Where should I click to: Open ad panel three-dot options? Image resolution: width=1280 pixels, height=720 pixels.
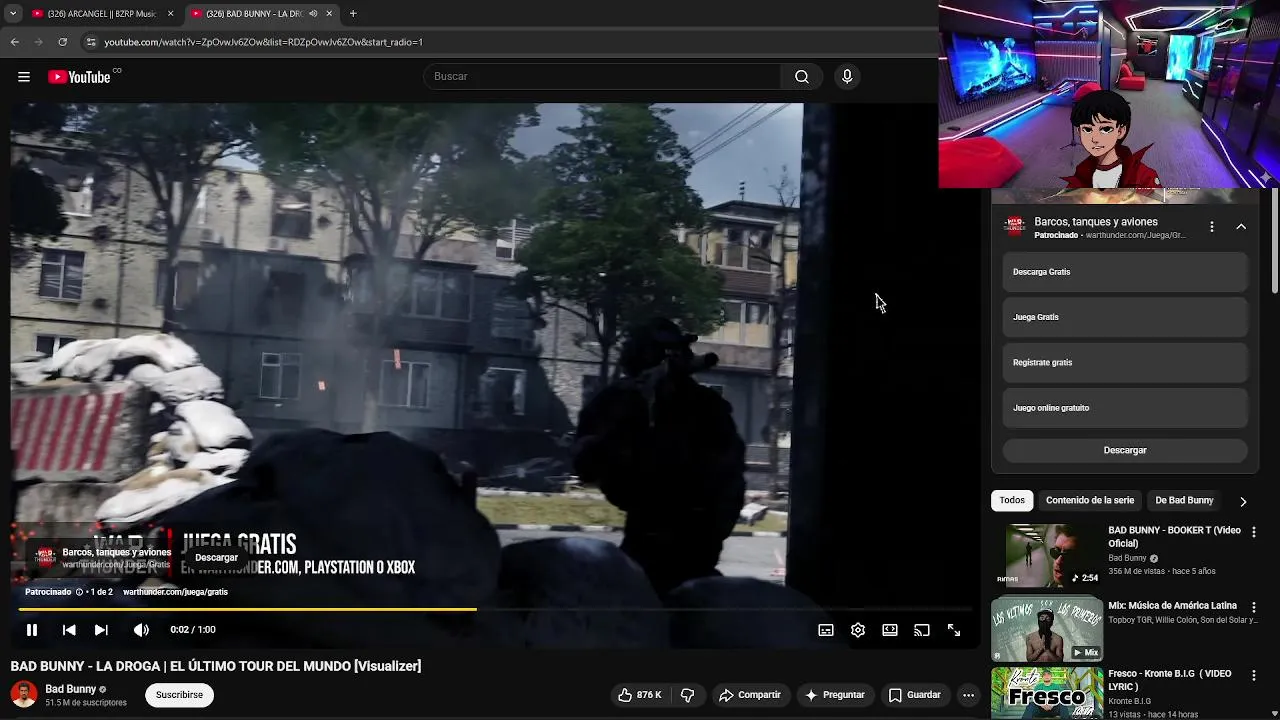1211,227
